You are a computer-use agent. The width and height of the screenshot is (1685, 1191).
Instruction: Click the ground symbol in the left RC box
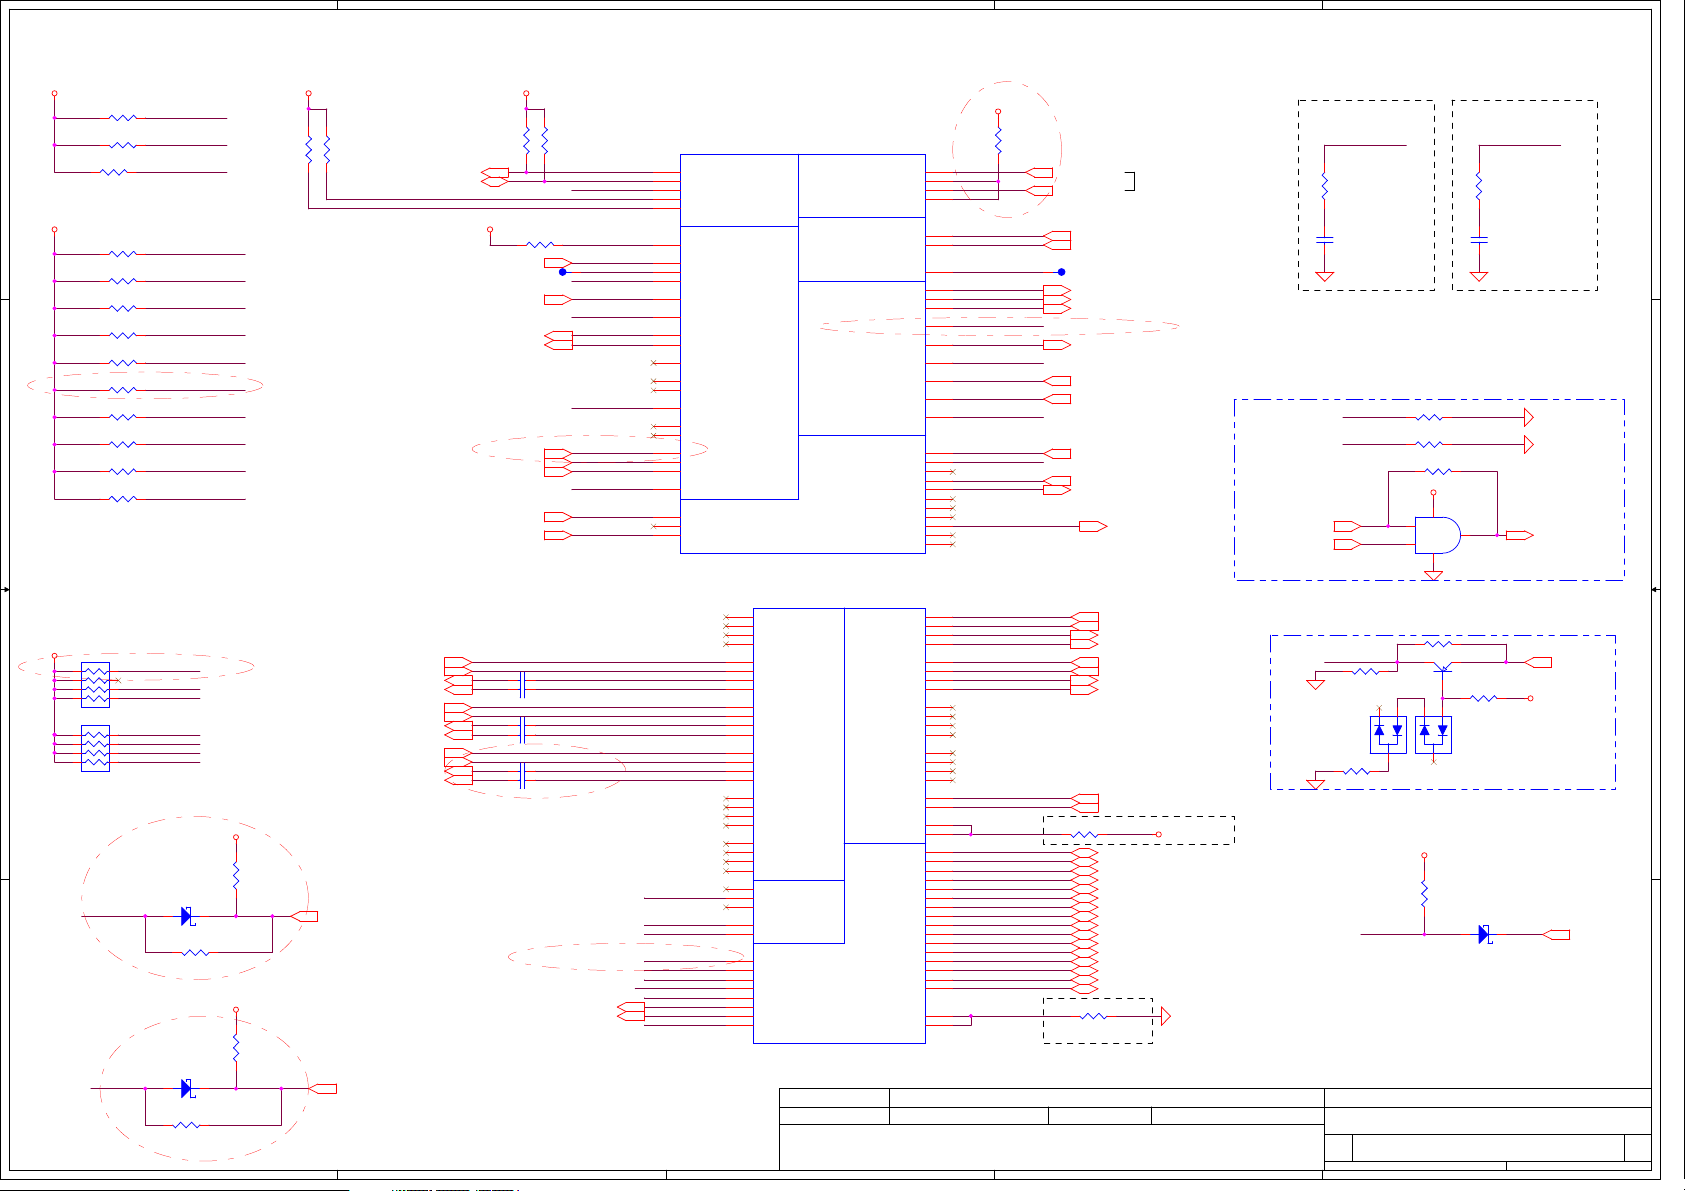[1324, 276]
